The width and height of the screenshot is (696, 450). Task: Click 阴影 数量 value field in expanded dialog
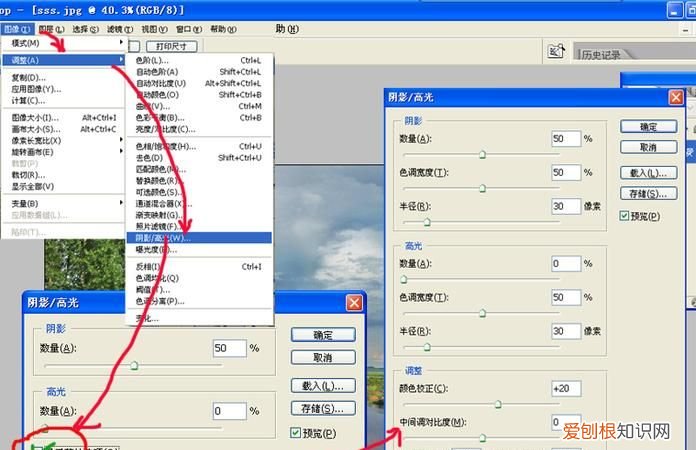[566, 138]
